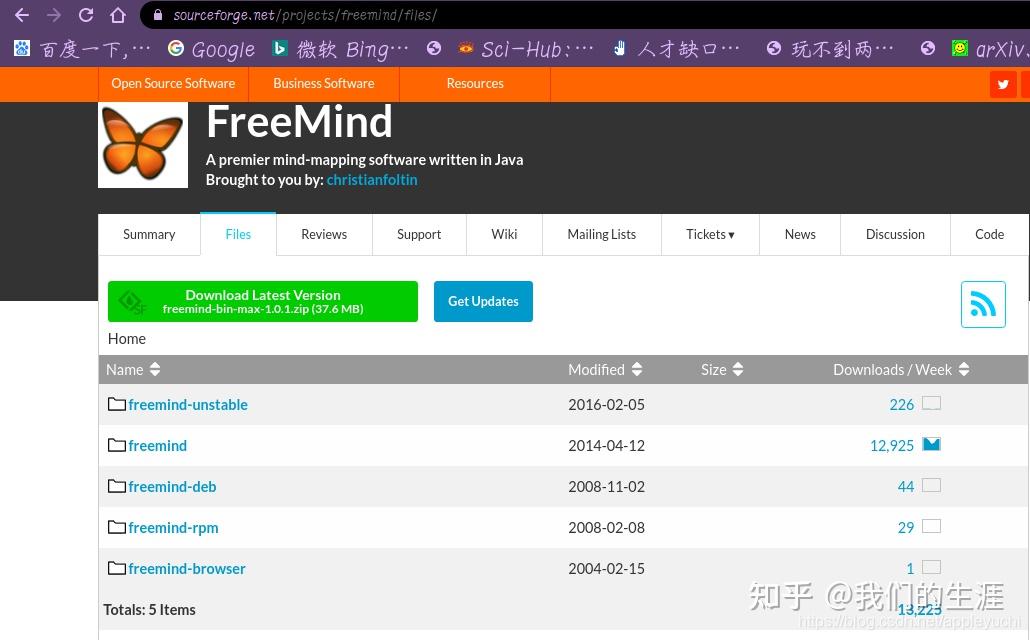Switch to the Wiki tab
This screenshot has height=640, width=1030.
(504, 235)
